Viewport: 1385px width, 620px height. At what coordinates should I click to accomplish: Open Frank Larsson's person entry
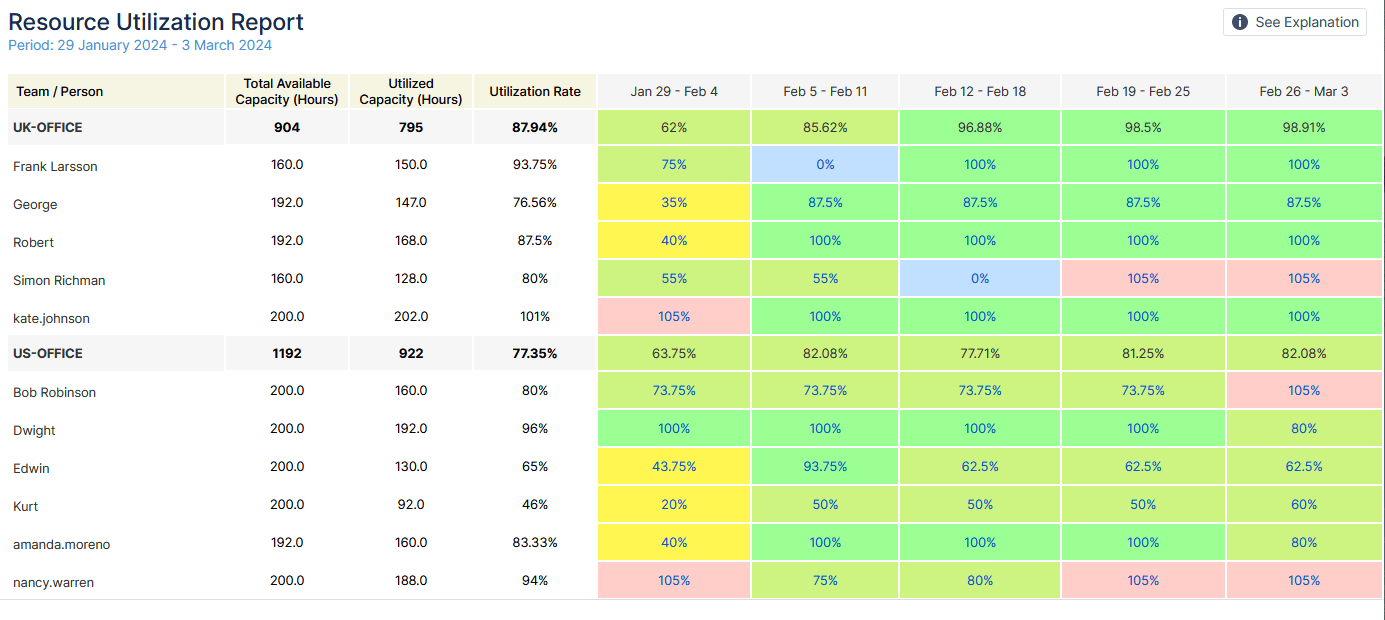coord(55,166)
